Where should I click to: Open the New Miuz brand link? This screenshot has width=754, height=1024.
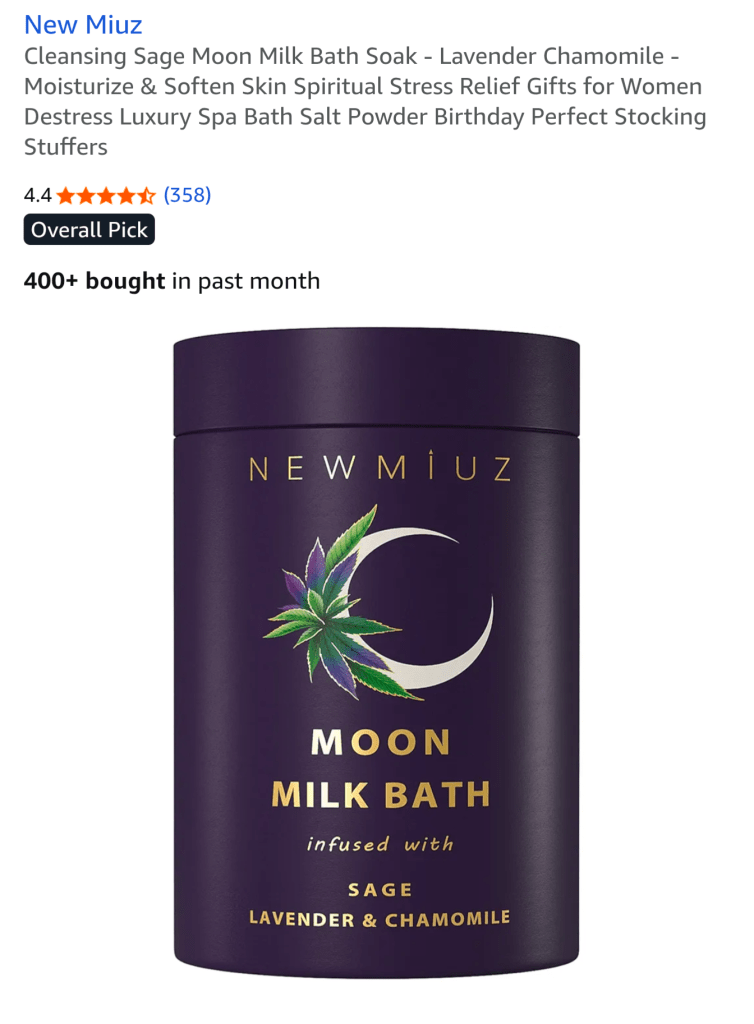[83, 25]
